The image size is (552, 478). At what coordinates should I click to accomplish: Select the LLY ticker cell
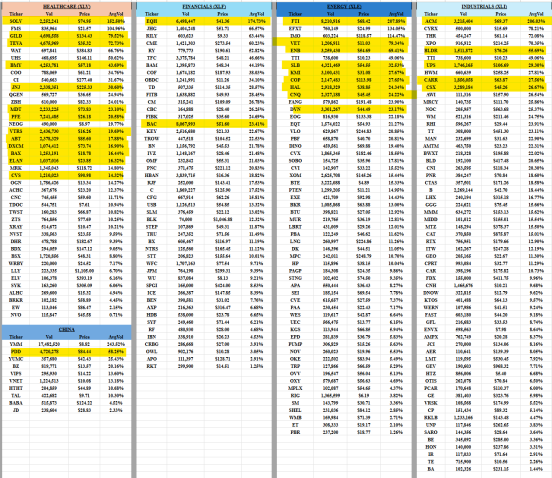16,271
